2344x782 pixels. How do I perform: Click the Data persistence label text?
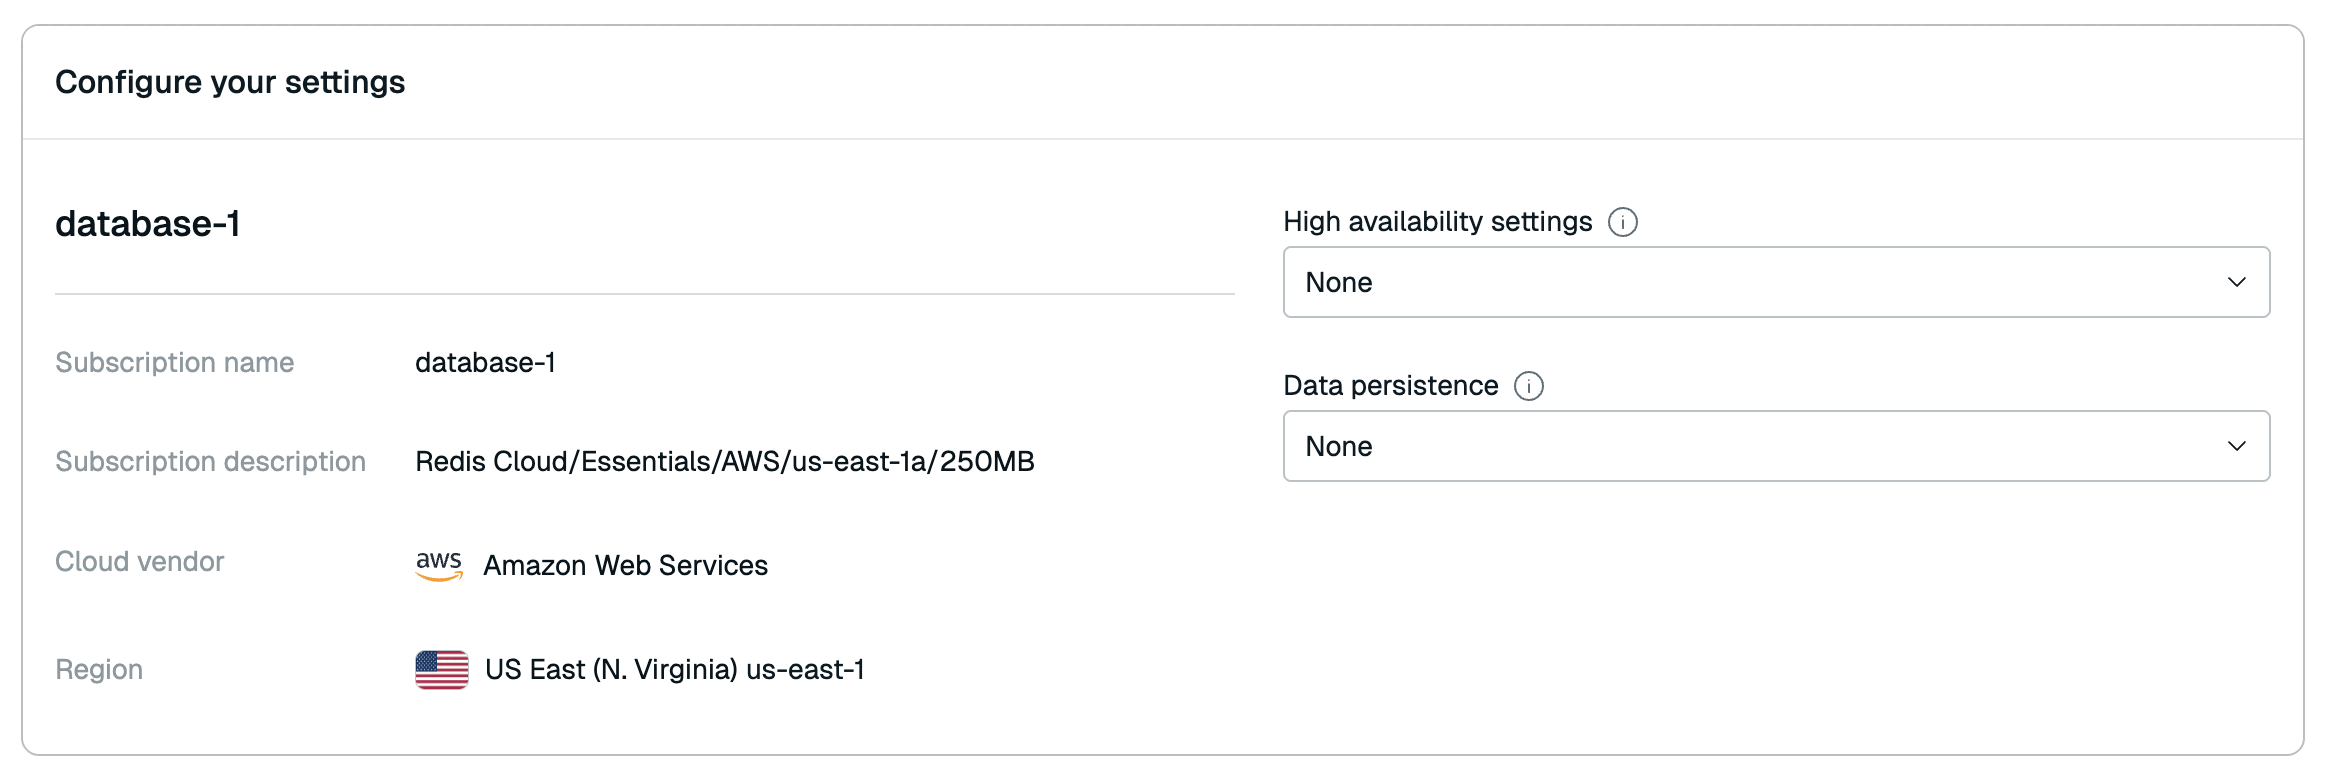pyautogui.click(x=1390, y=386)
